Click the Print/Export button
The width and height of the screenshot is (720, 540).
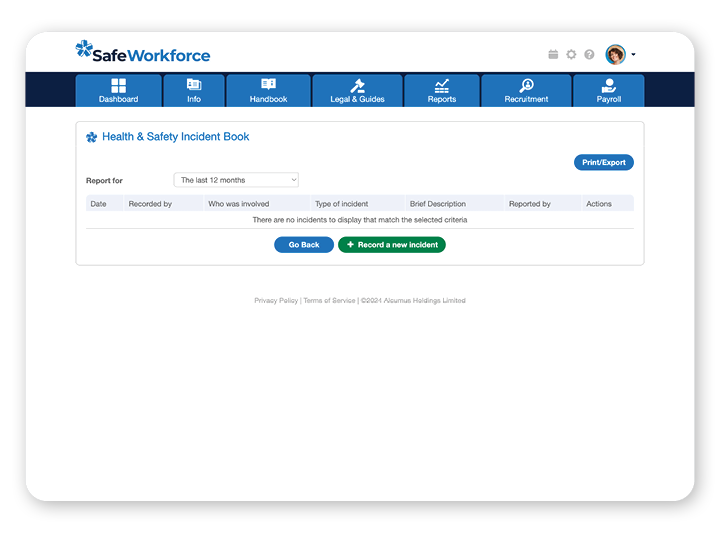[x=603, y=162]
